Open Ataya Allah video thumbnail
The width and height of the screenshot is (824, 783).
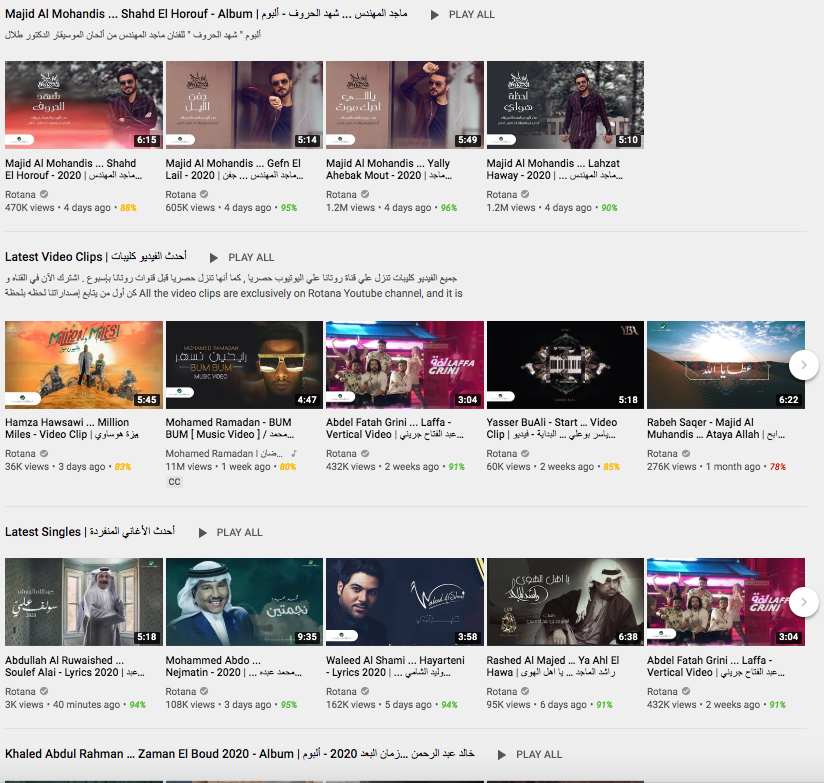pyautogui.click(x=726, y=365)
